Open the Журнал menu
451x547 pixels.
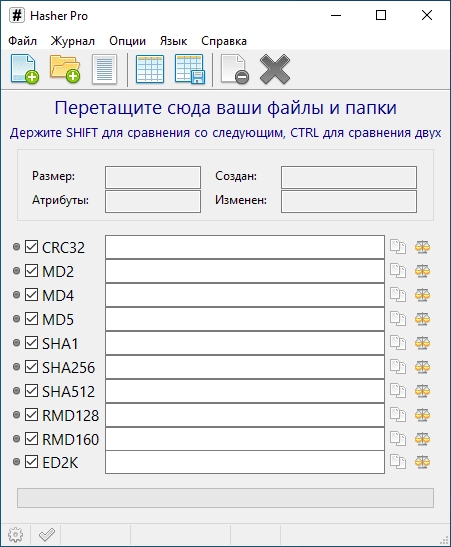pos(73,41)
